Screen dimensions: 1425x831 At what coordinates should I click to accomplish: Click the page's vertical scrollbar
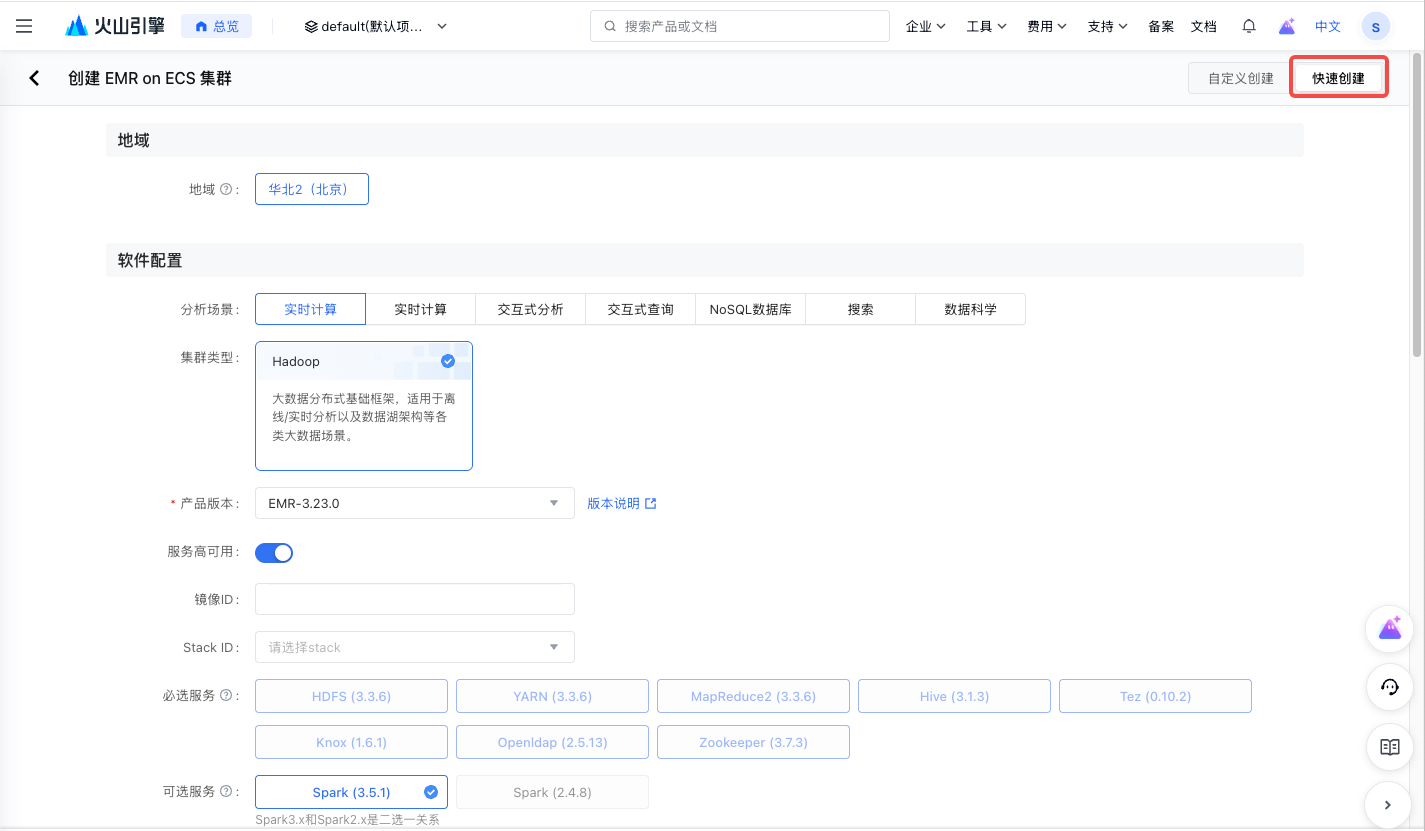pos(1417,204)
